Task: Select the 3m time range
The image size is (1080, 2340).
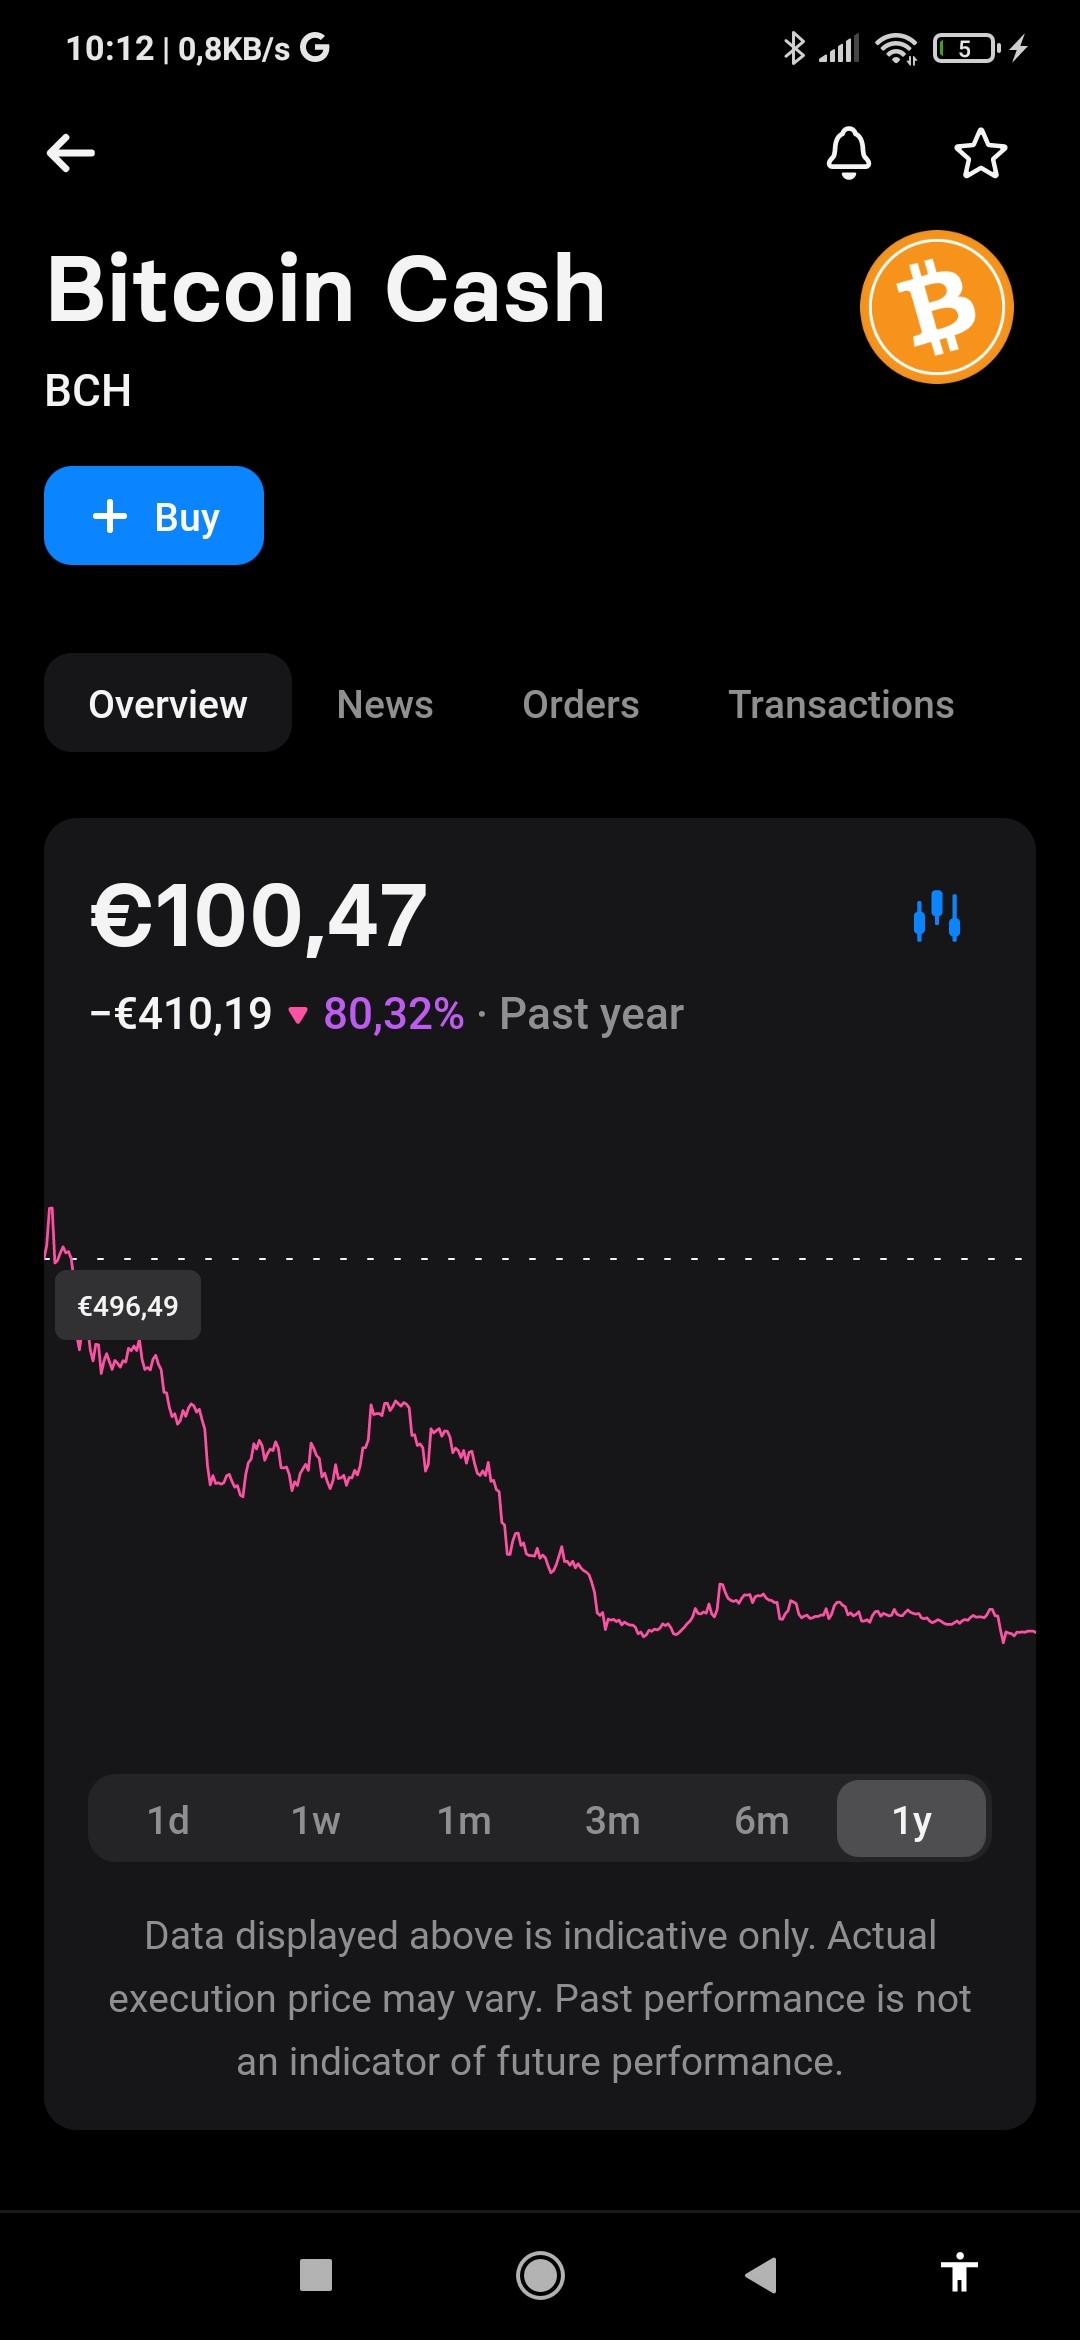Action: [x=613, y=1820]
